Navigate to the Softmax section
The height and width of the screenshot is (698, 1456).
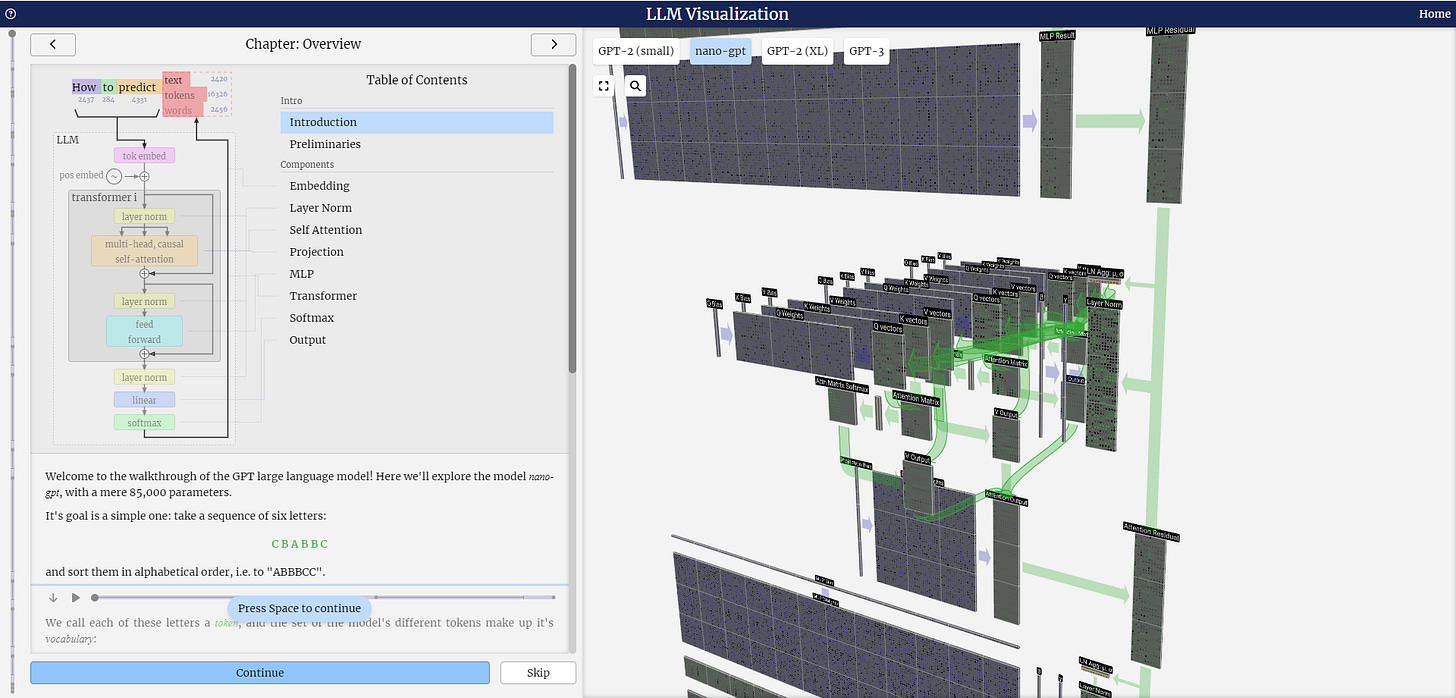(312, 318)
